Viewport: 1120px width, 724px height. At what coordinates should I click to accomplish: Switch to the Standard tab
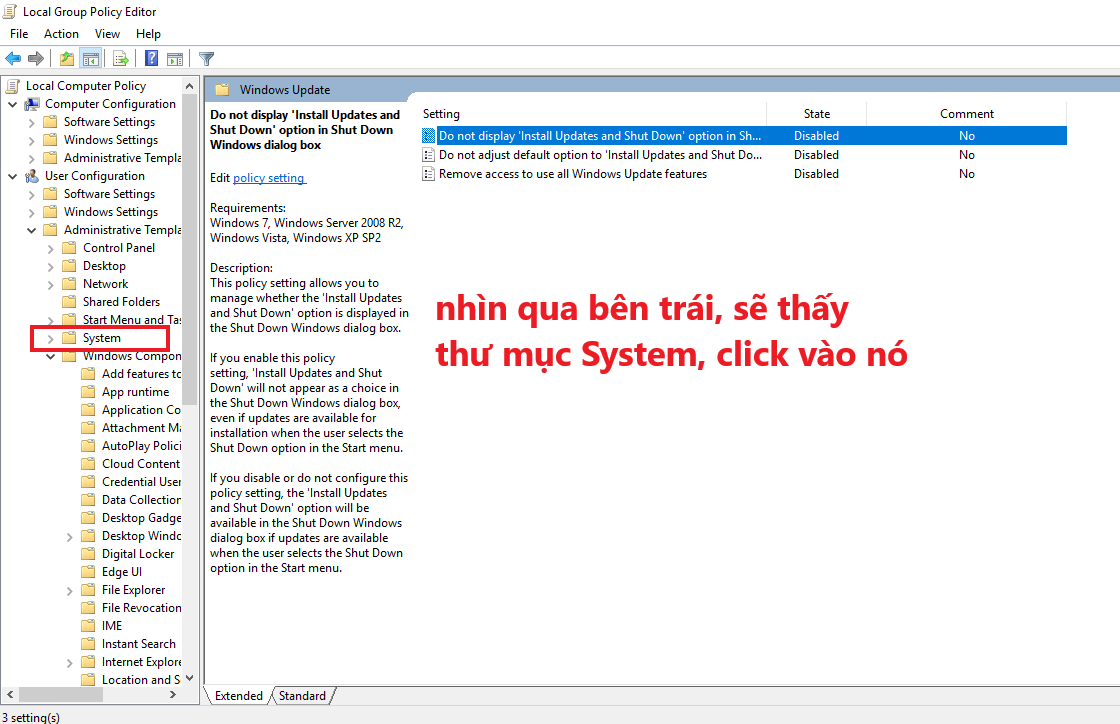302,695
